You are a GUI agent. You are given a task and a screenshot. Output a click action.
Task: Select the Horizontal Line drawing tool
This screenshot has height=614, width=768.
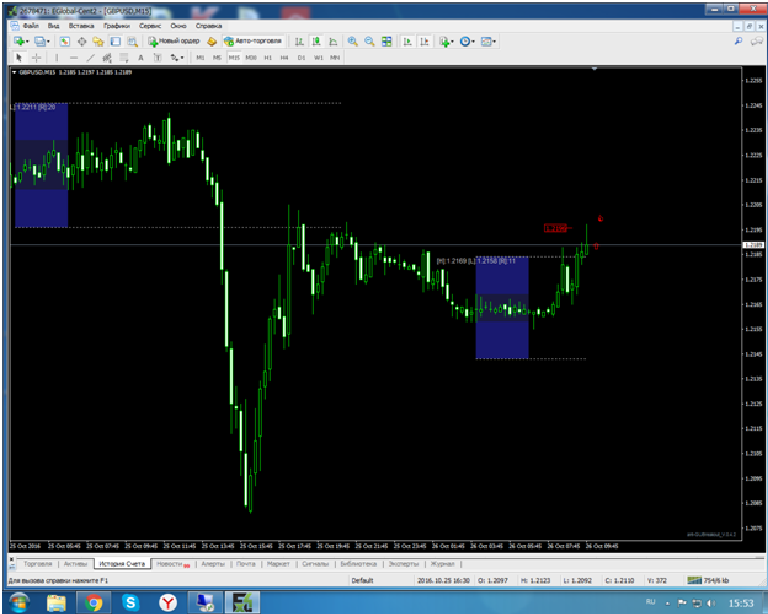74,58
